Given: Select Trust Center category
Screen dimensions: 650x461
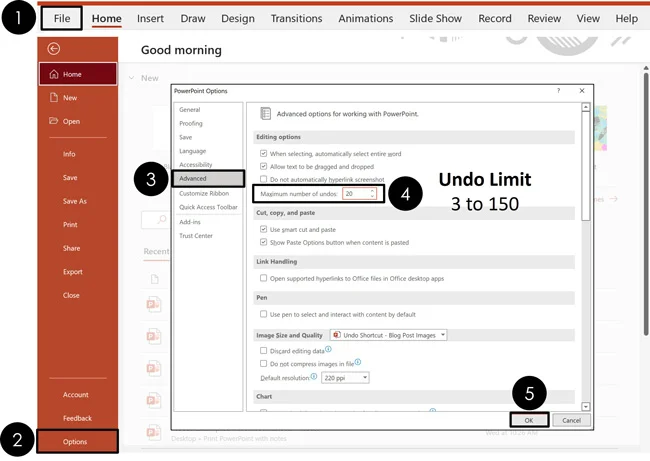Looking at the screenshot, I should 196,235.
